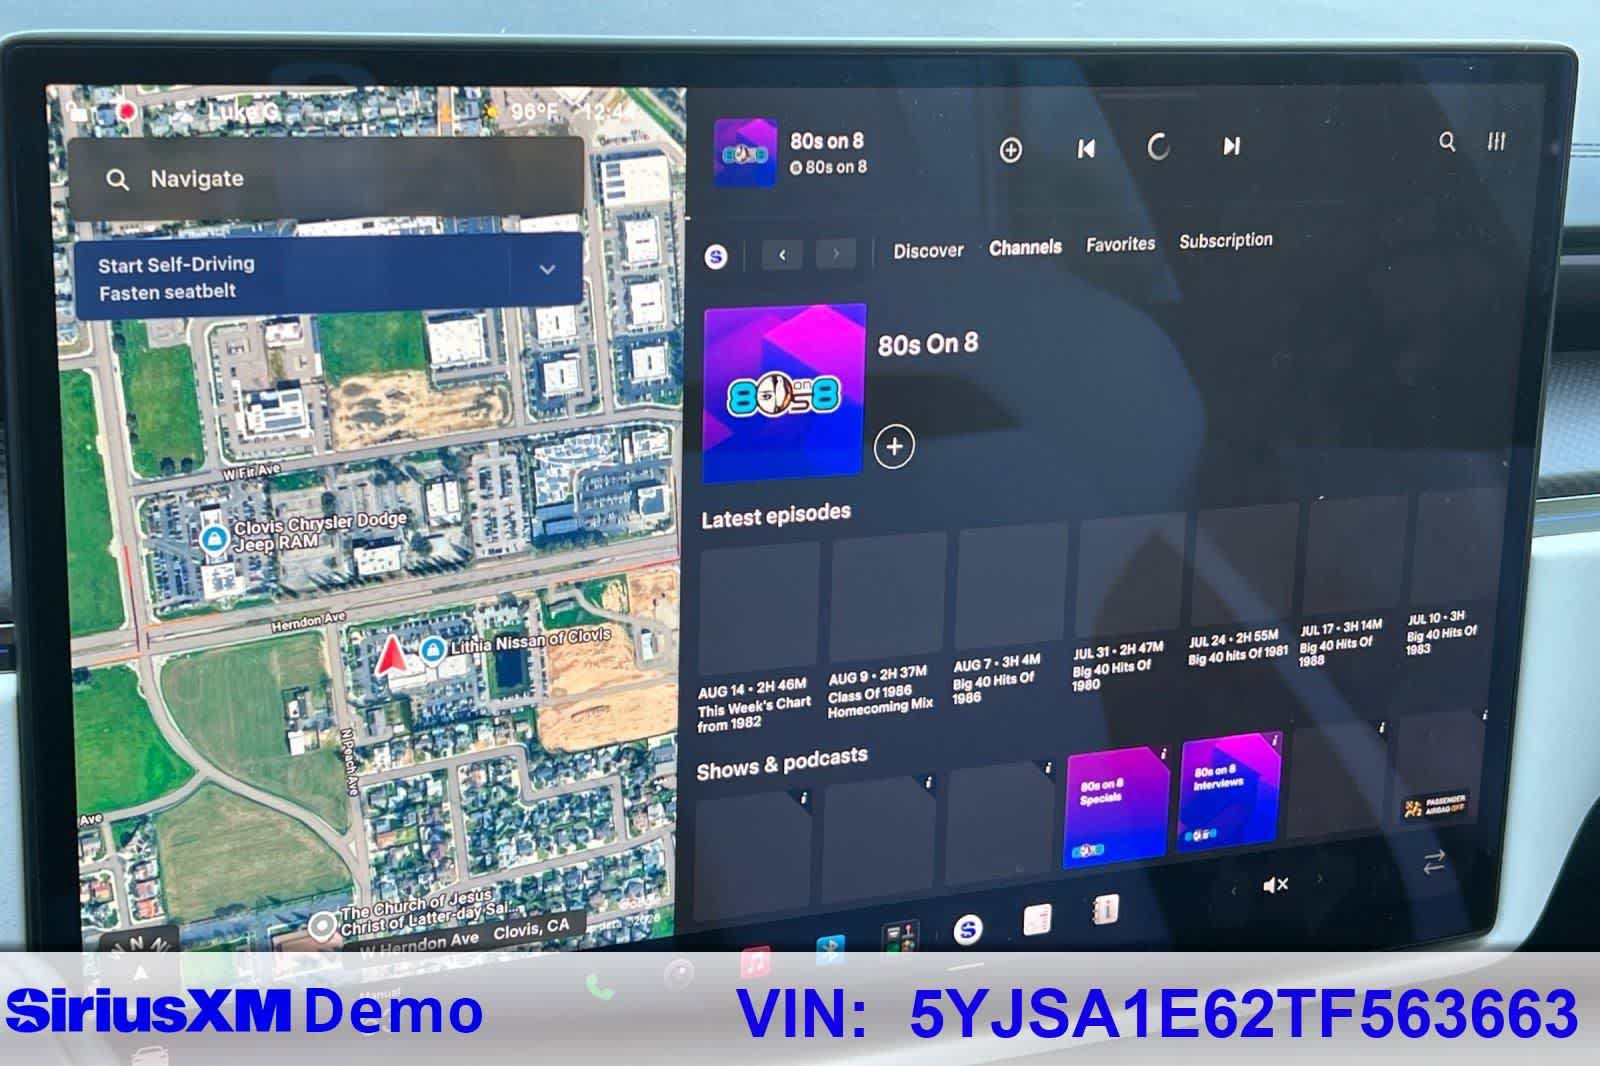This screenshot has width=1600, height=1066.
Task: Tap the large 80s on 8 channel artwork
Action: [x=784, y=393]
